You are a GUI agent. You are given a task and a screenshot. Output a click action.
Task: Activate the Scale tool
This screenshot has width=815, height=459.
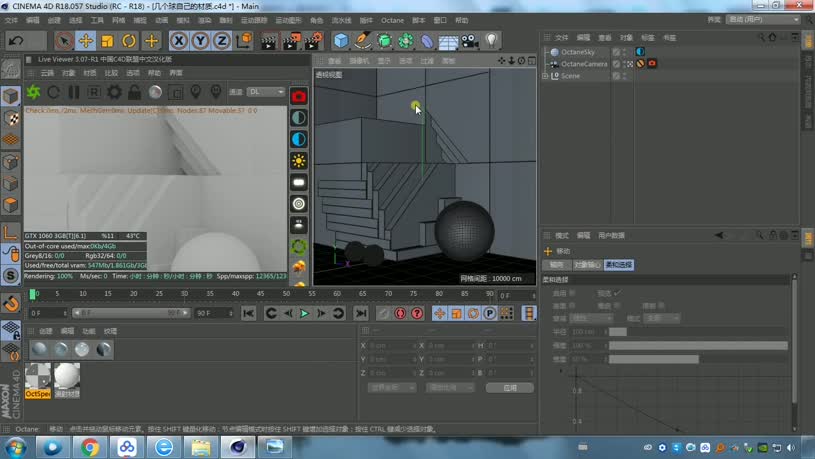point(107,41)
